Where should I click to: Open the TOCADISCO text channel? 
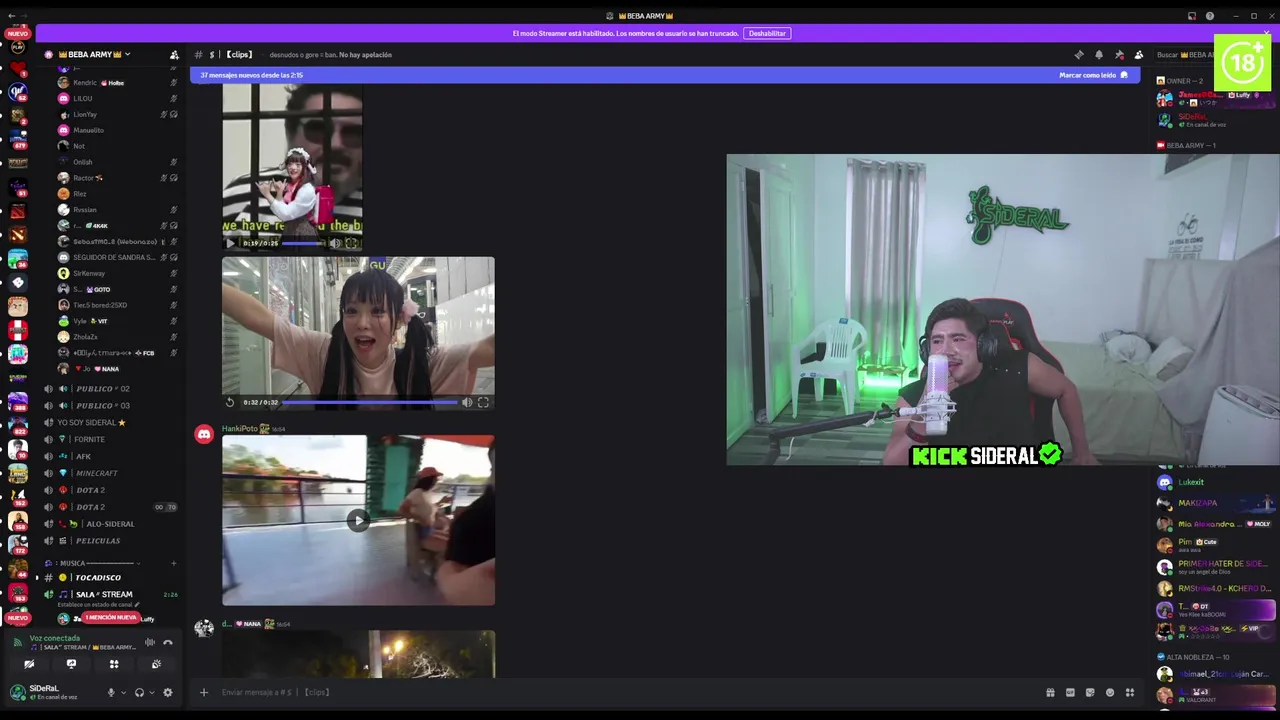pyautogui.click(x=110, y=577)
